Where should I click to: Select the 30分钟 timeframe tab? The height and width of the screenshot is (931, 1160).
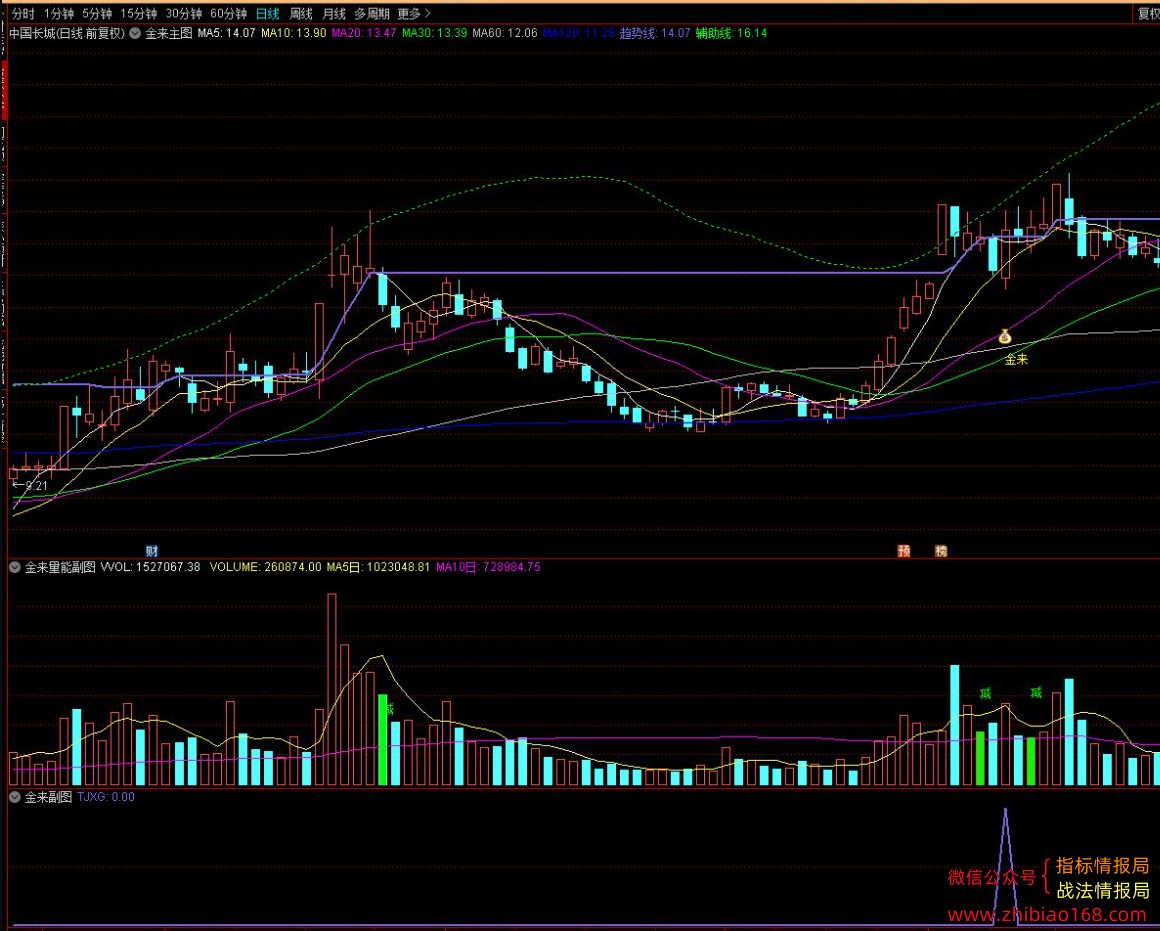(183, 13)
